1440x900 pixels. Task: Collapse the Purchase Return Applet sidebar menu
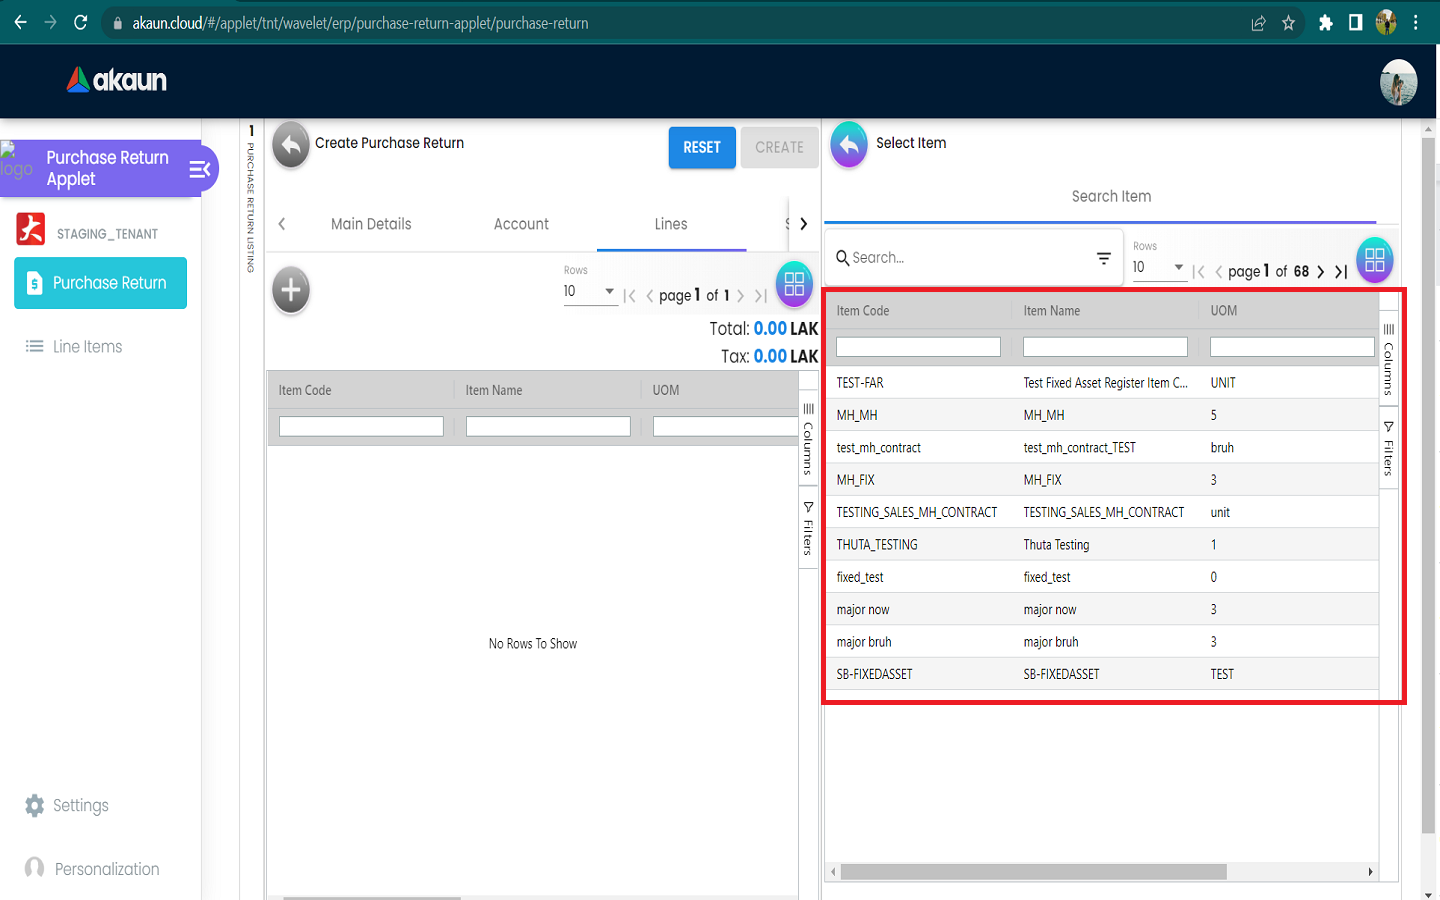point(200,169)
